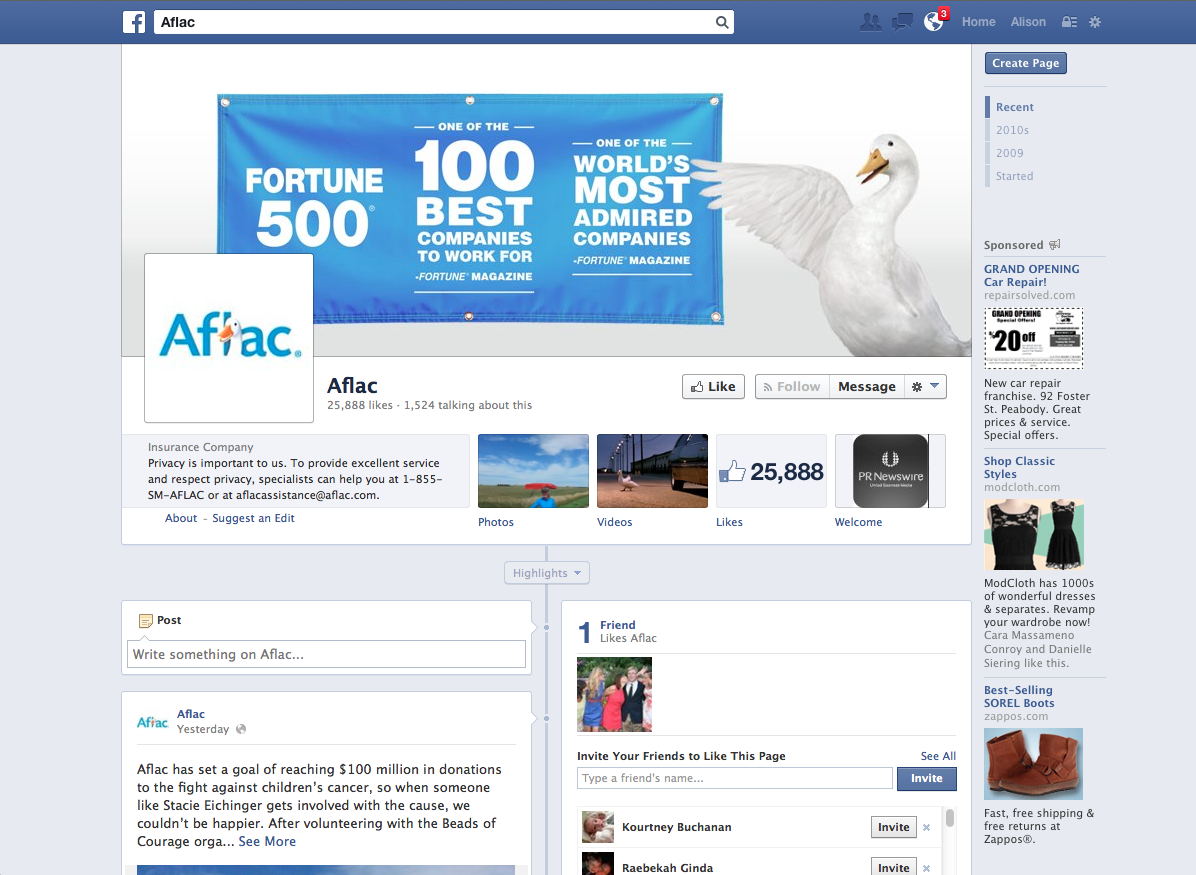The height and width of the screenshot is (875, 1196).
Task: Open the privacy shortcuts lock icon
Action: [x=1068, y=21]
